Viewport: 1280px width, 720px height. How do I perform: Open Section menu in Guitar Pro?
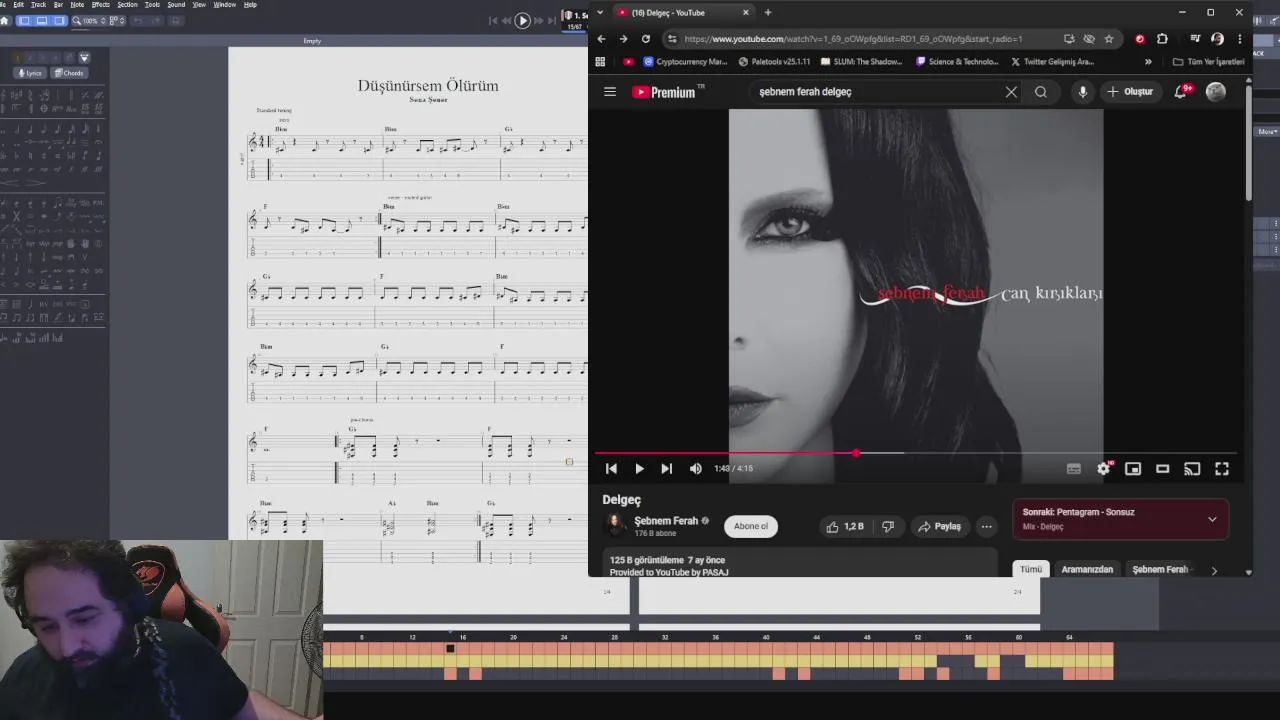point(127,4)
